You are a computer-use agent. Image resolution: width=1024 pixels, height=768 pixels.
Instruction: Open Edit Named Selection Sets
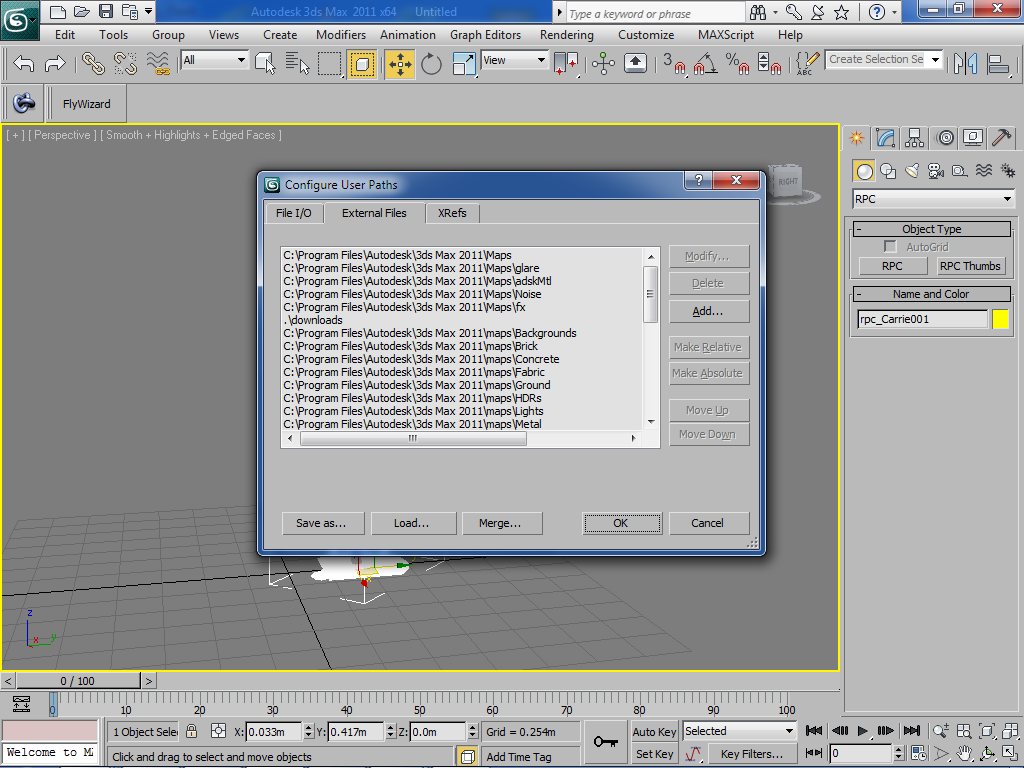[x=807, y=64]
